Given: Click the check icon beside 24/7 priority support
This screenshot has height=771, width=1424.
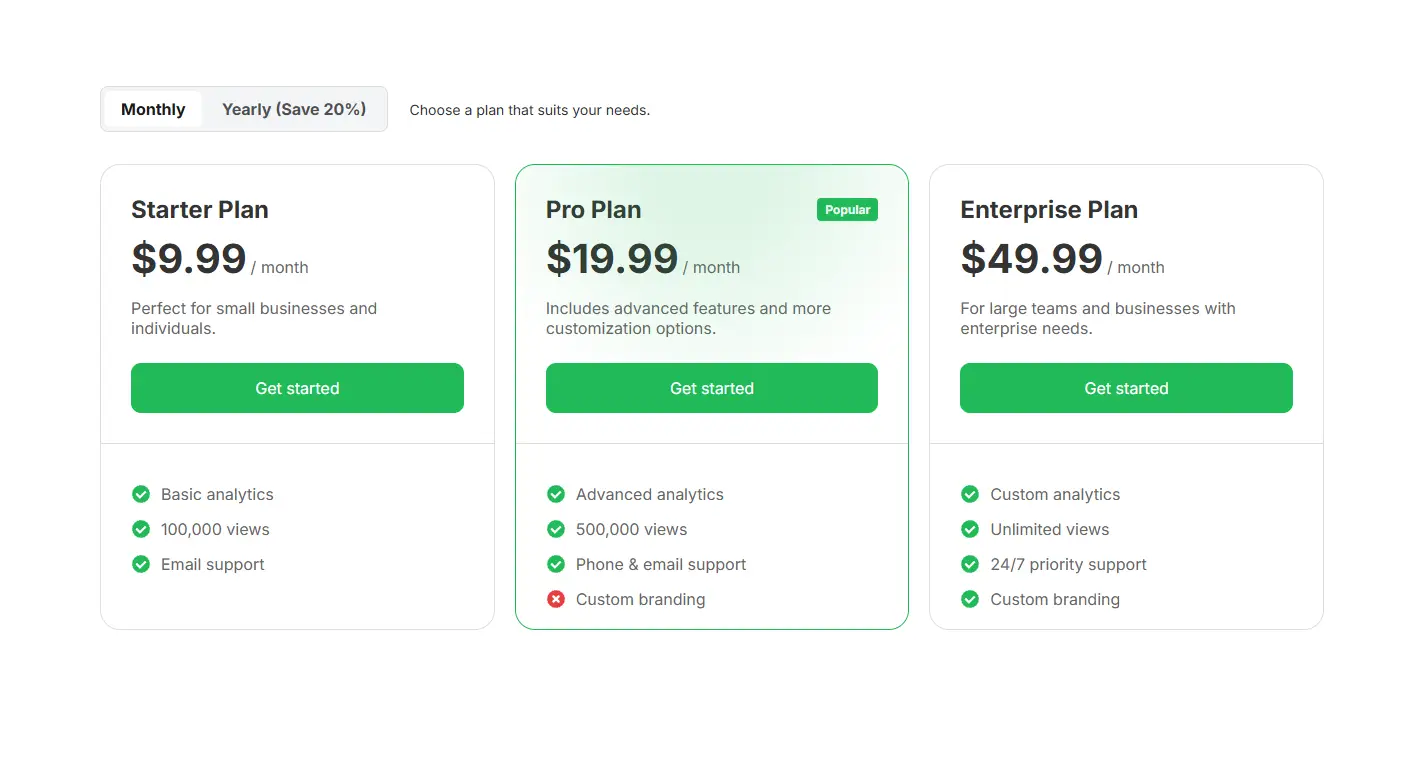Looking at the screenshot, I should pyautogui.click(x=970, y=564).
